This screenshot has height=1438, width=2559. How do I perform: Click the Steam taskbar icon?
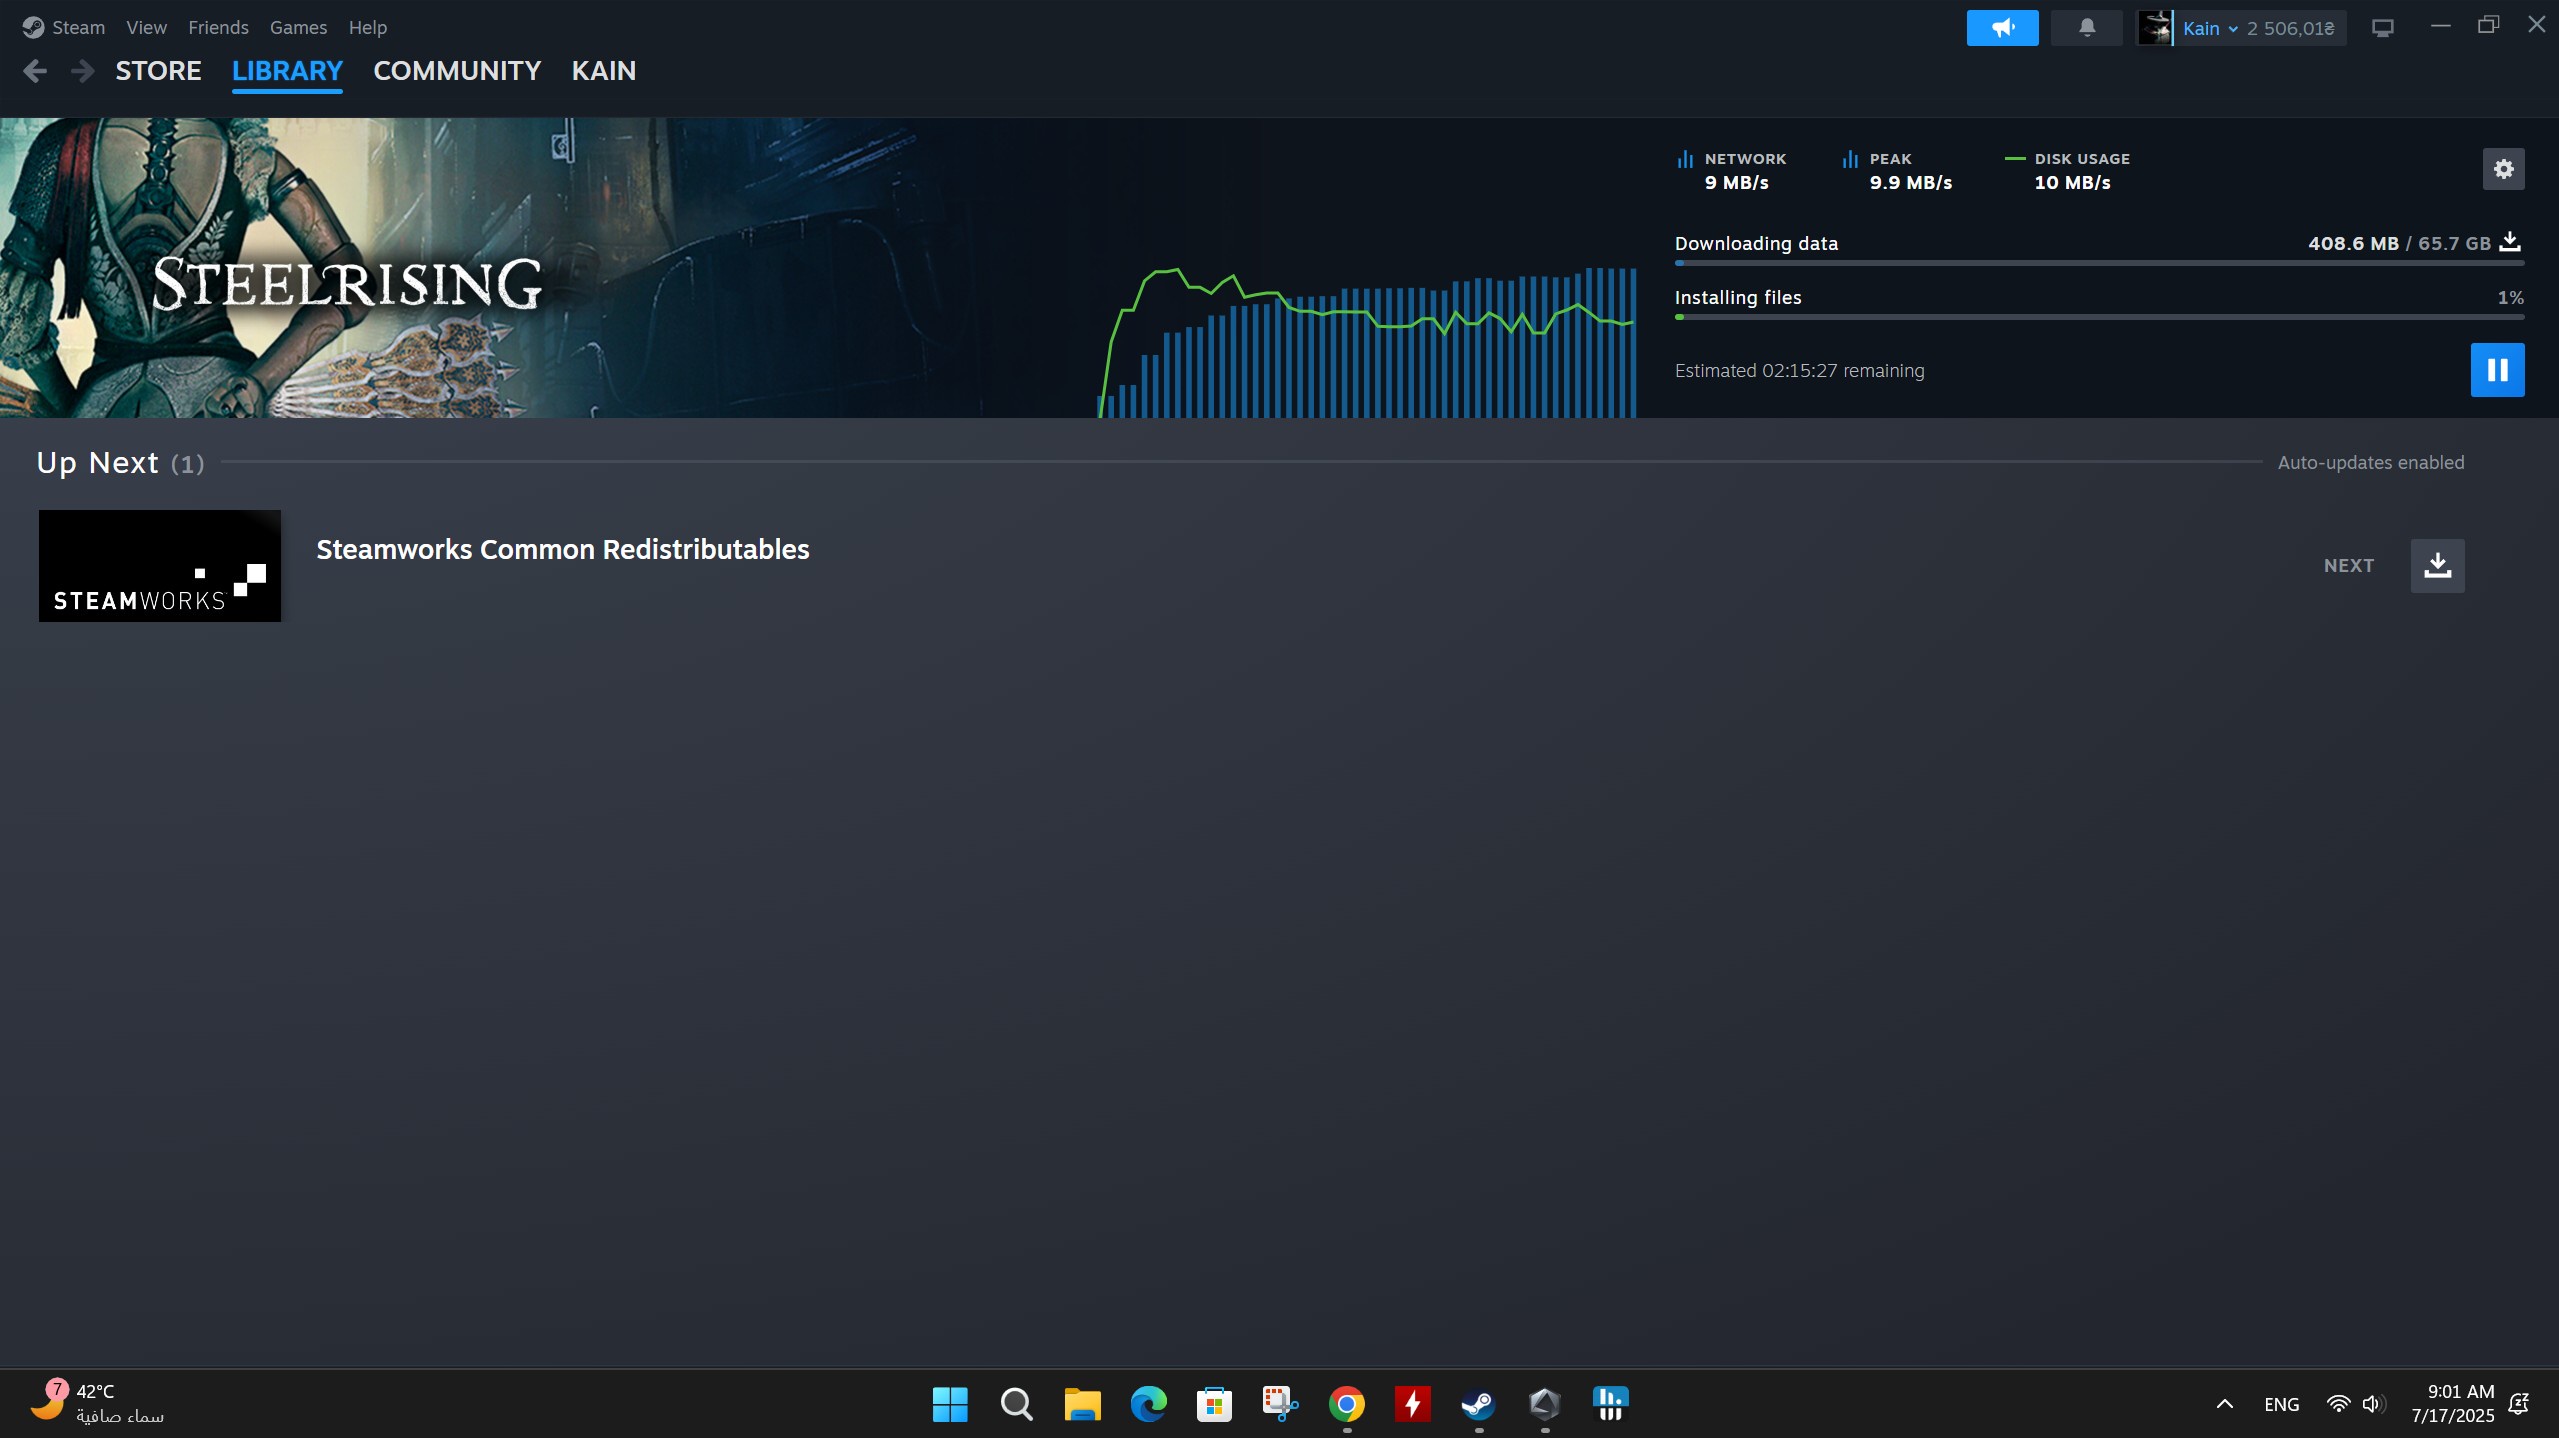click(x=1478, y=1404)
